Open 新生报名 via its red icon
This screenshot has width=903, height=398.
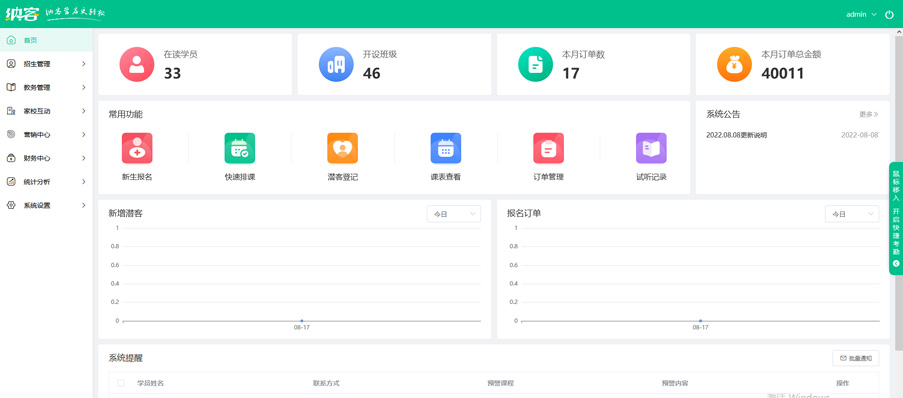tap(137, 149)
